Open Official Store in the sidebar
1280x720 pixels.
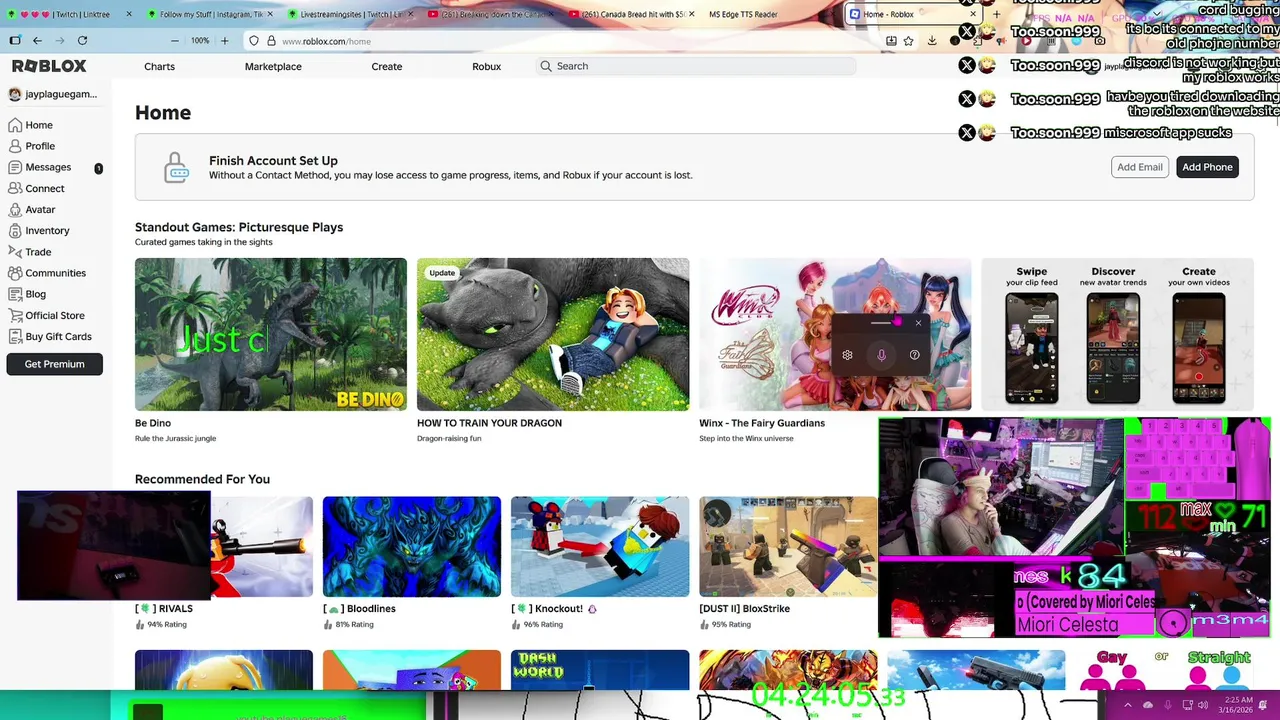click(46, 315)
